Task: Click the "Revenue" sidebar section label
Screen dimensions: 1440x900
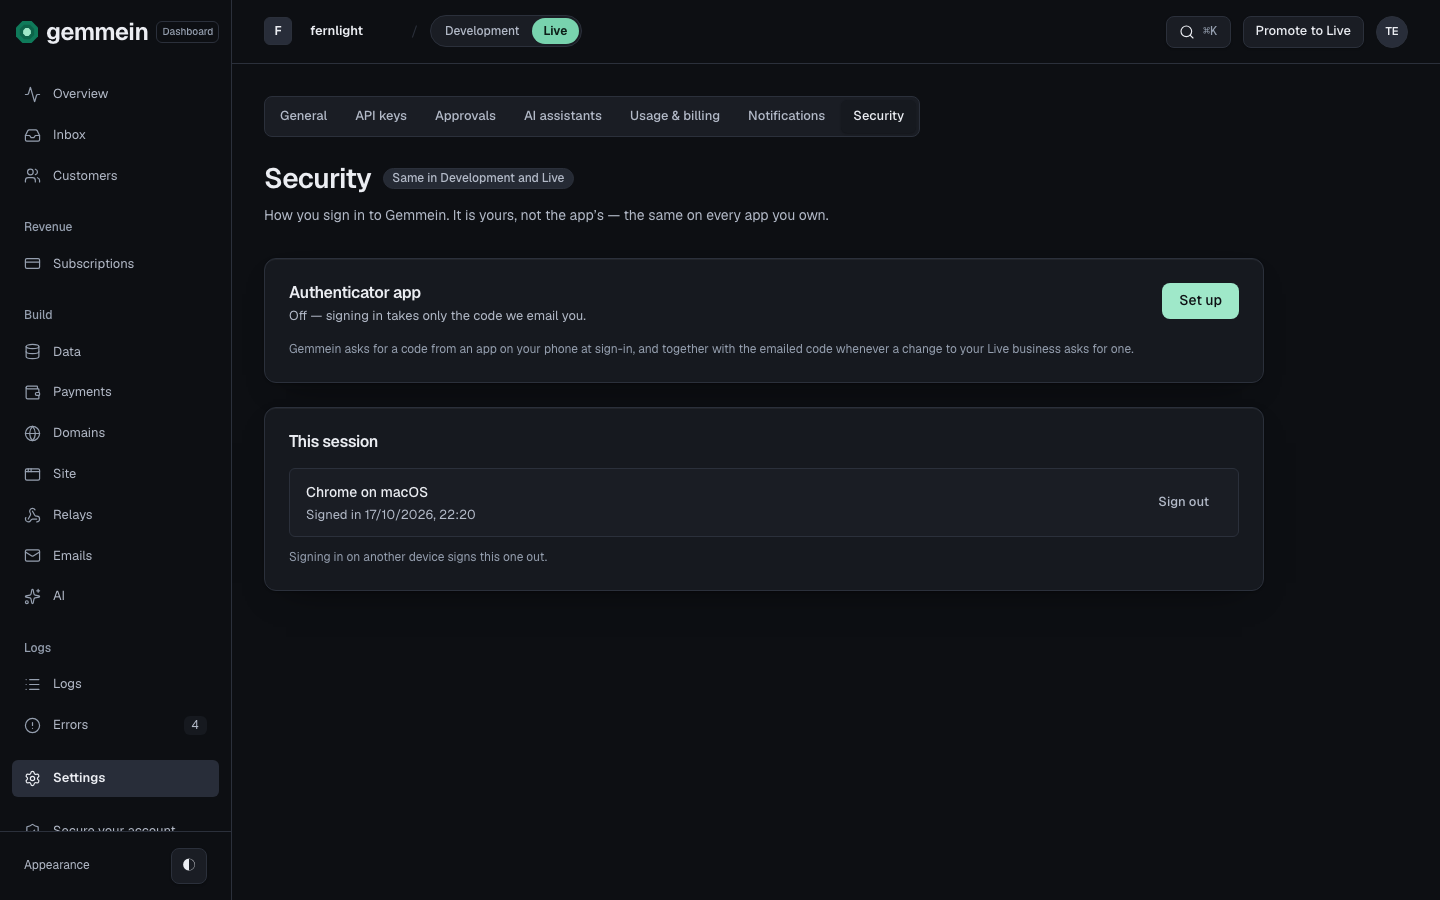Action: pyautogui.click(x=48, y=227)
